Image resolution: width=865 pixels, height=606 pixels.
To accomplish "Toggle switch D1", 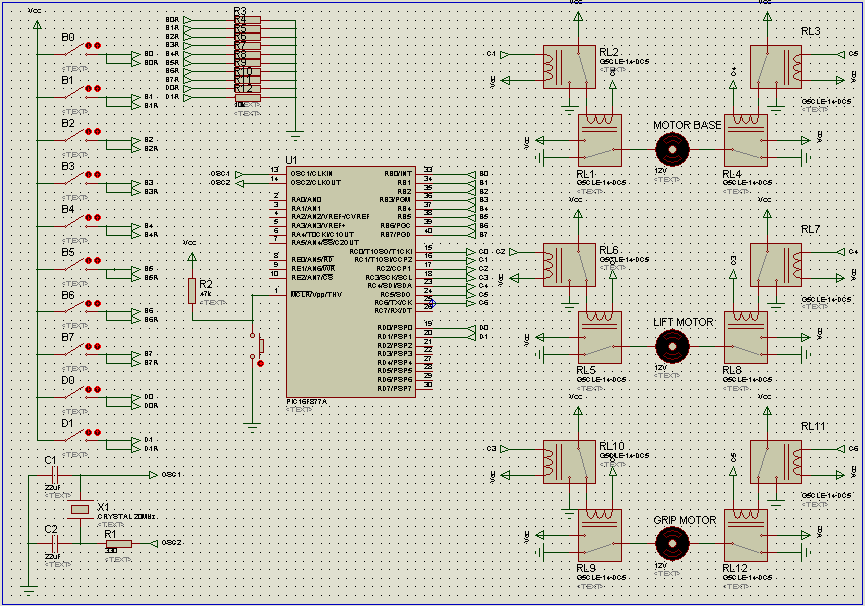I will tap(76, 437).
